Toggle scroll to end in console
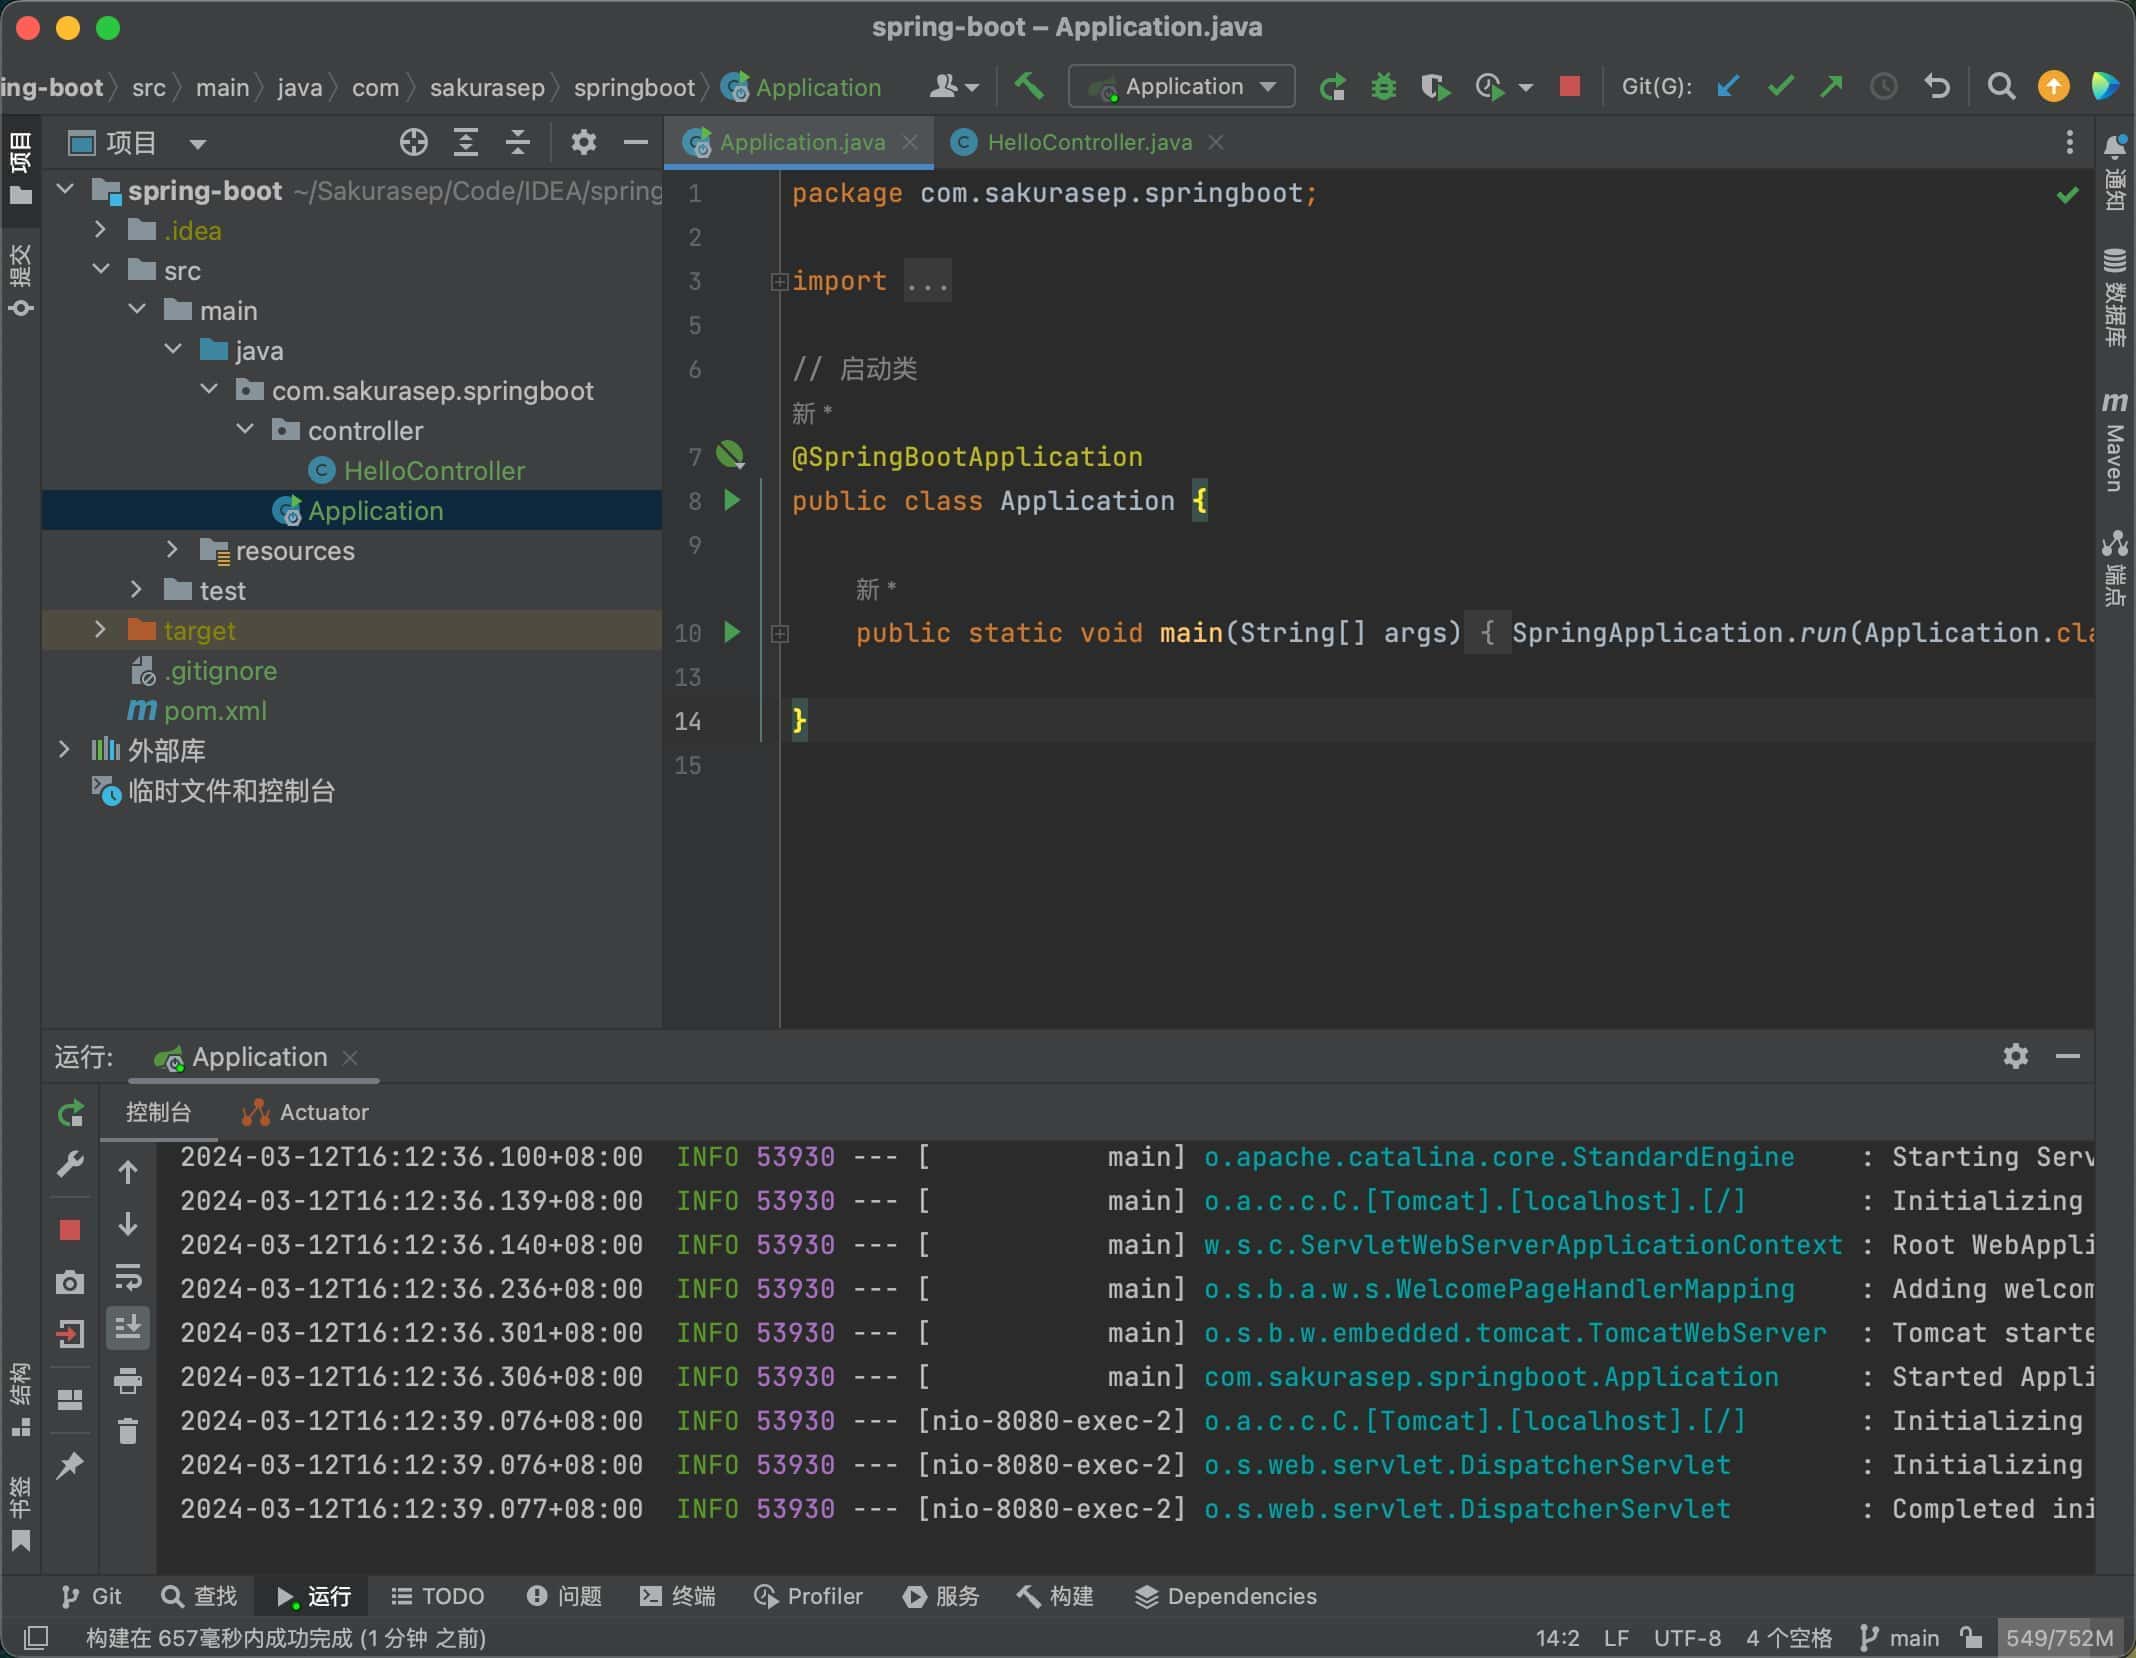The width and height of the screenshot is (2136, 1658). (128, 1328)
